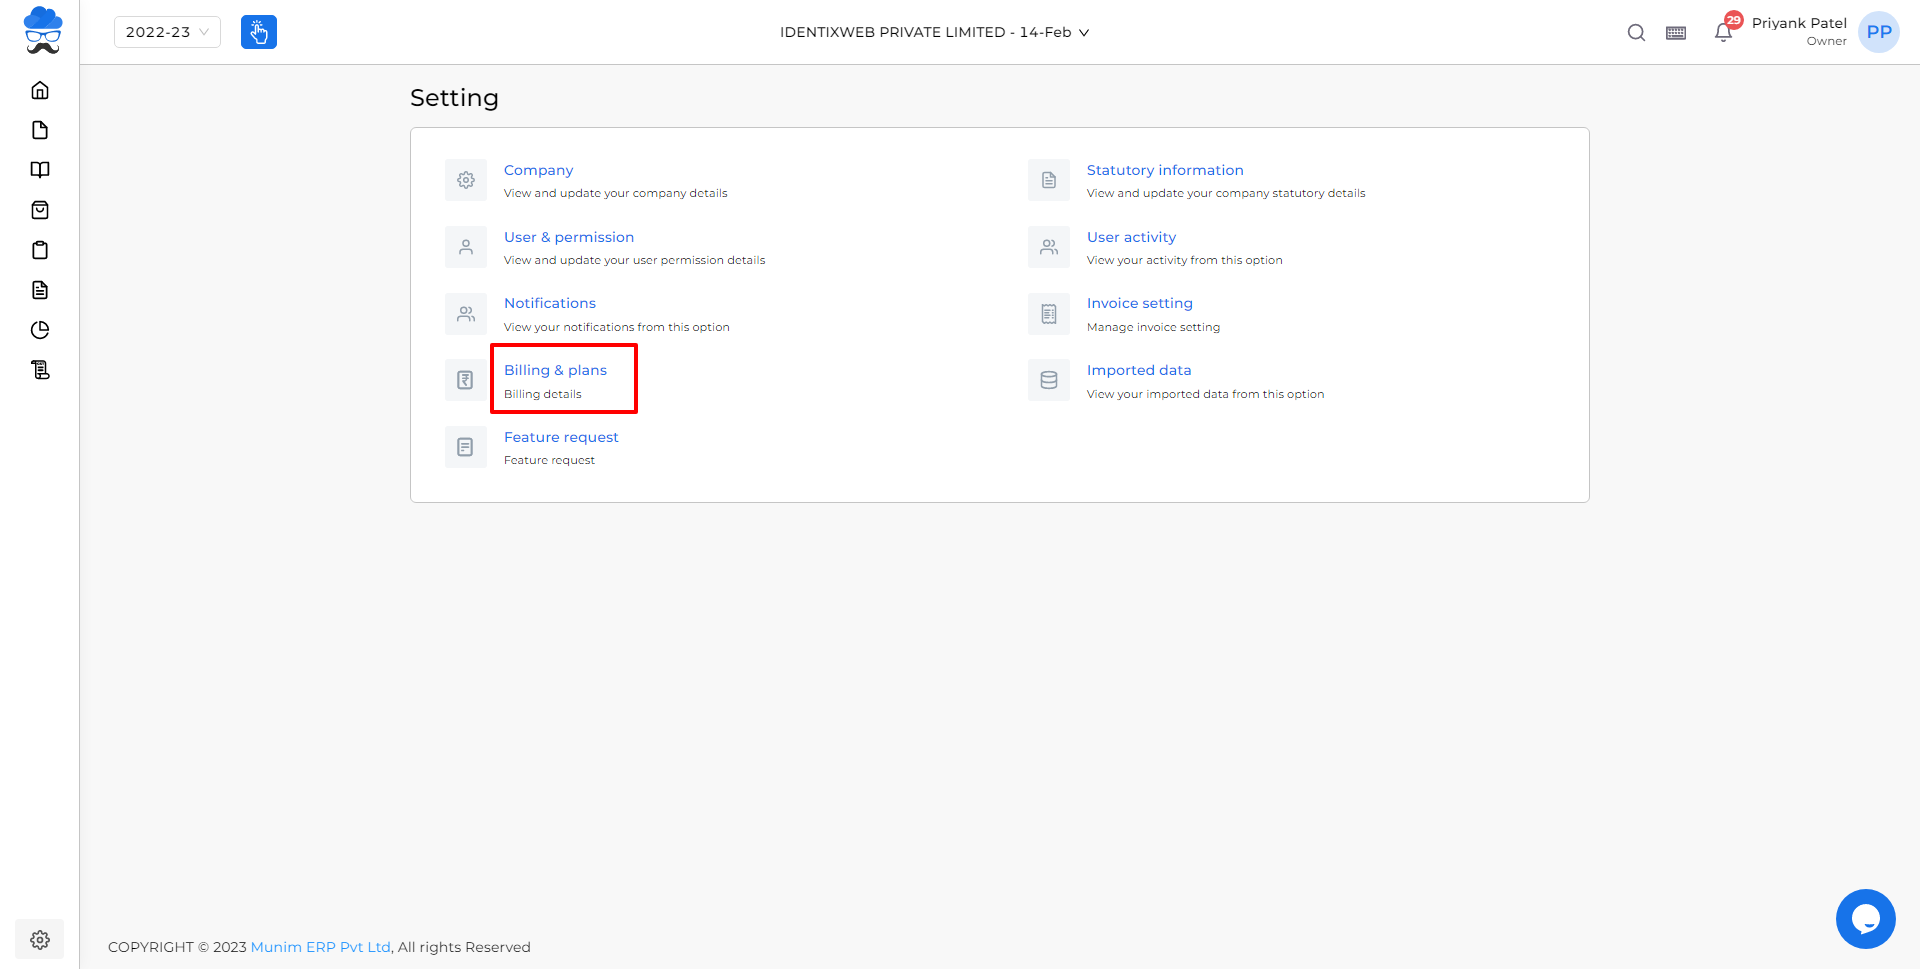This screenshot has width=1920, height=969.
Task: Click the Invoice setting receipt icon
Action: [1049, 314]
